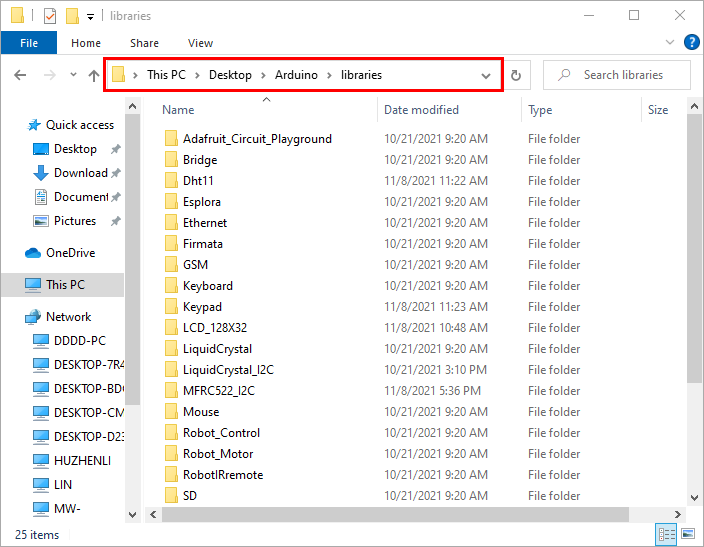The width and height of the screenshot is (704, 547).
Task: Select the Mouse folder icon
Action: coord(171,412)
